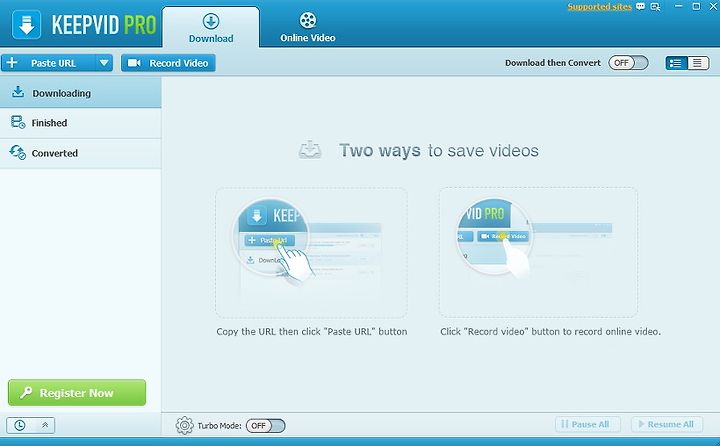Click the chat search icon in title bar
The width and height of the screenshot is (720, 446).
point(655,7)
